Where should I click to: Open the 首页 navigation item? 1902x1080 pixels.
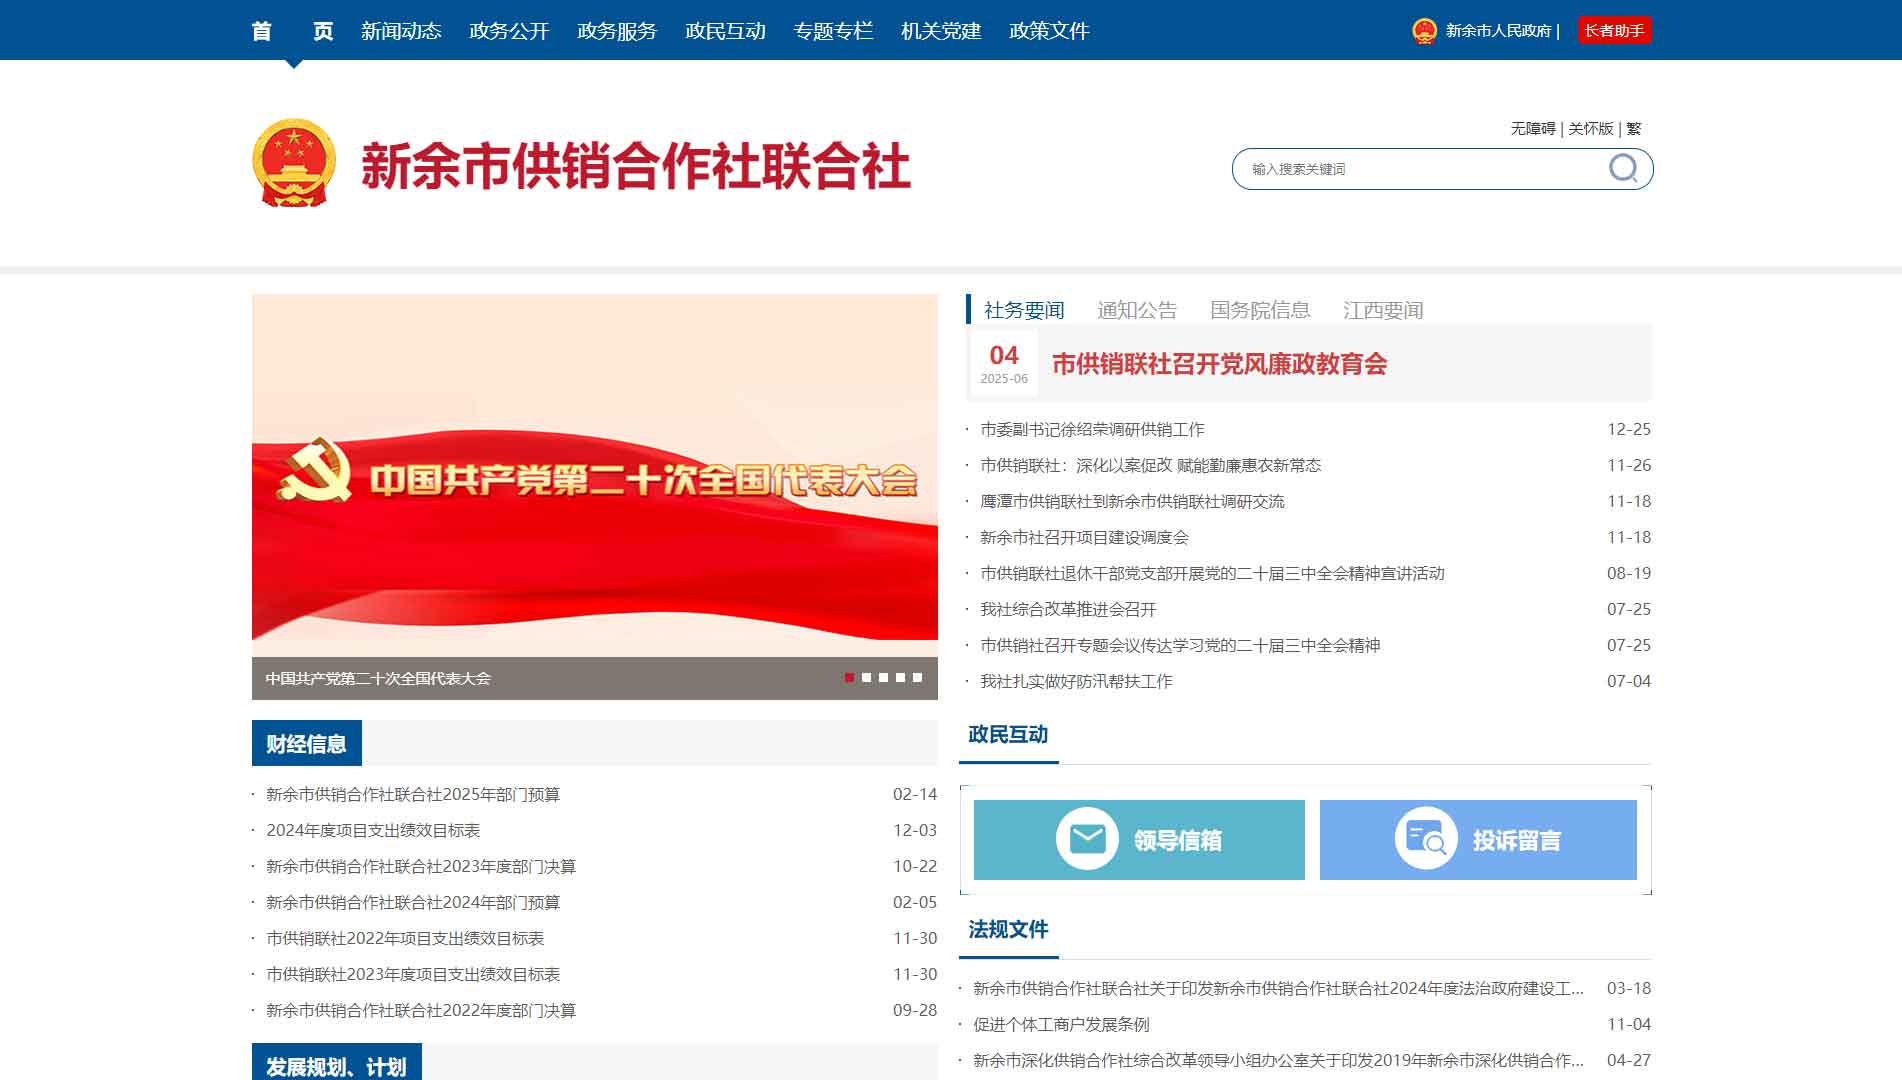click(292, 31)
